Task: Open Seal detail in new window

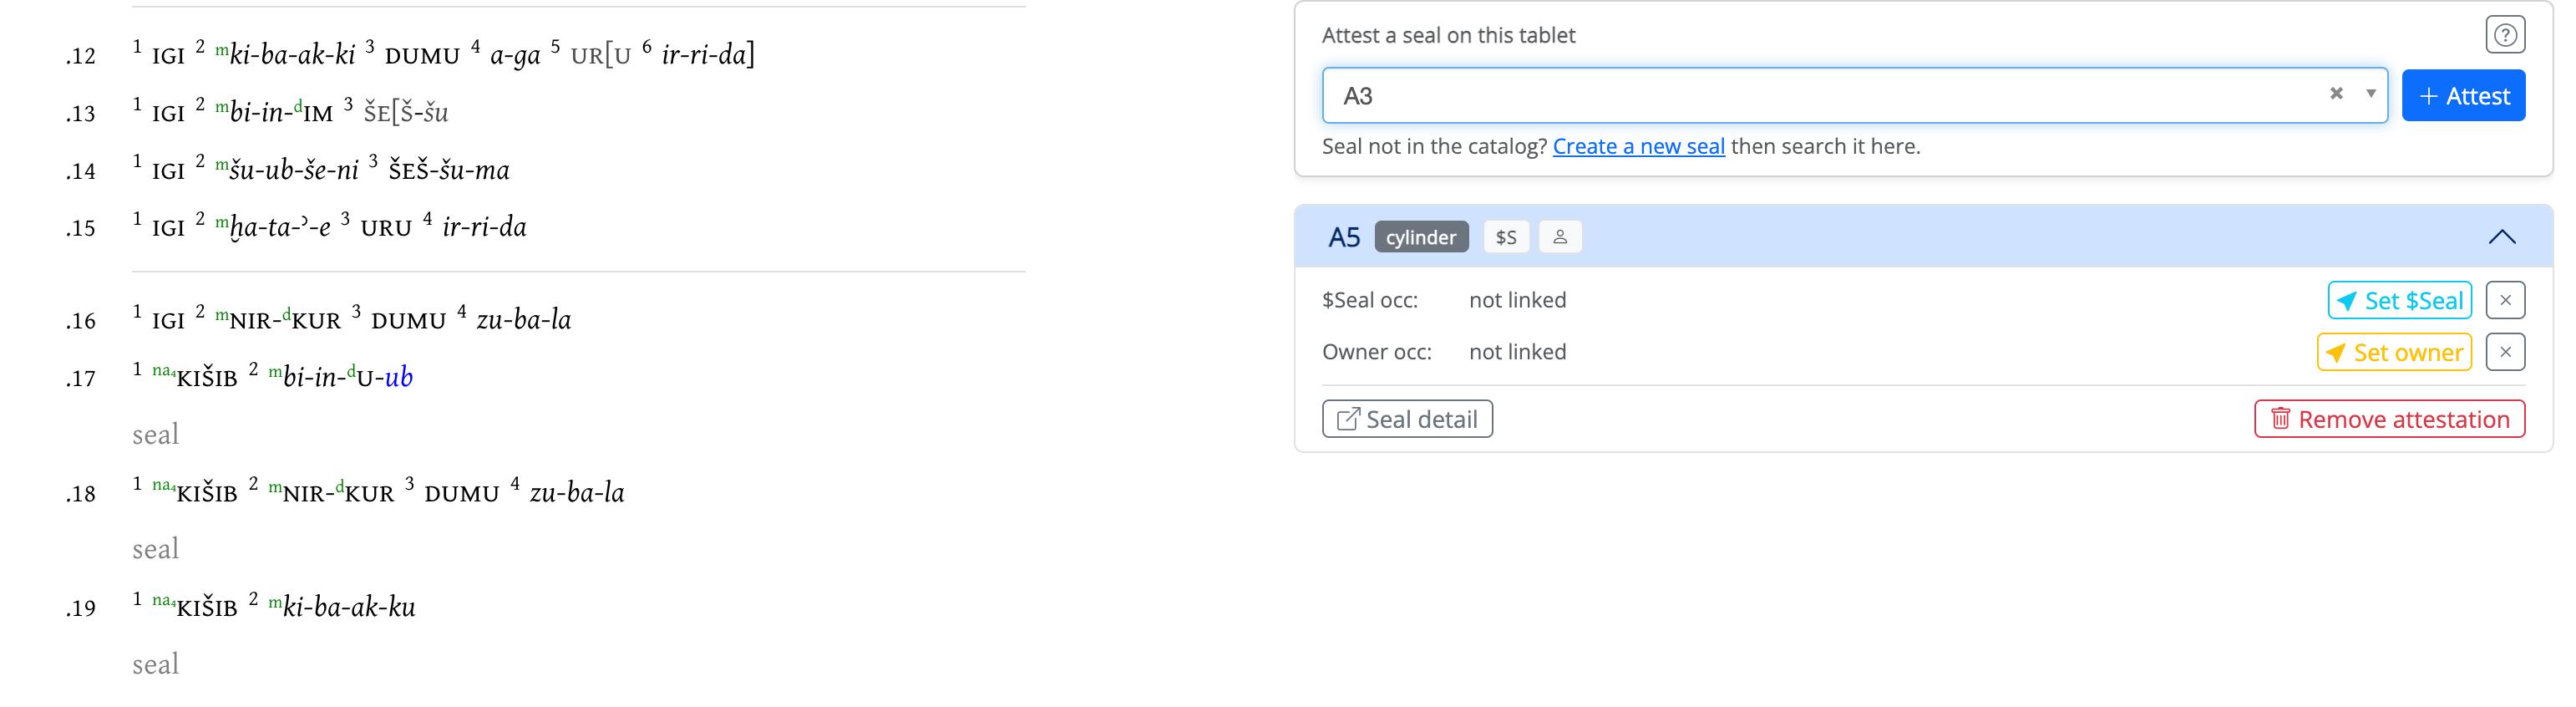Action: click(1407, 419)
